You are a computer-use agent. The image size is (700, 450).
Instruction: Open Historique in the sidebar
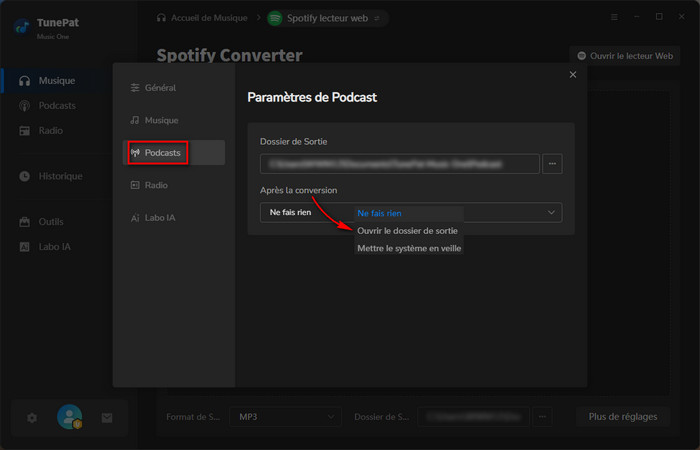(60, 176)
